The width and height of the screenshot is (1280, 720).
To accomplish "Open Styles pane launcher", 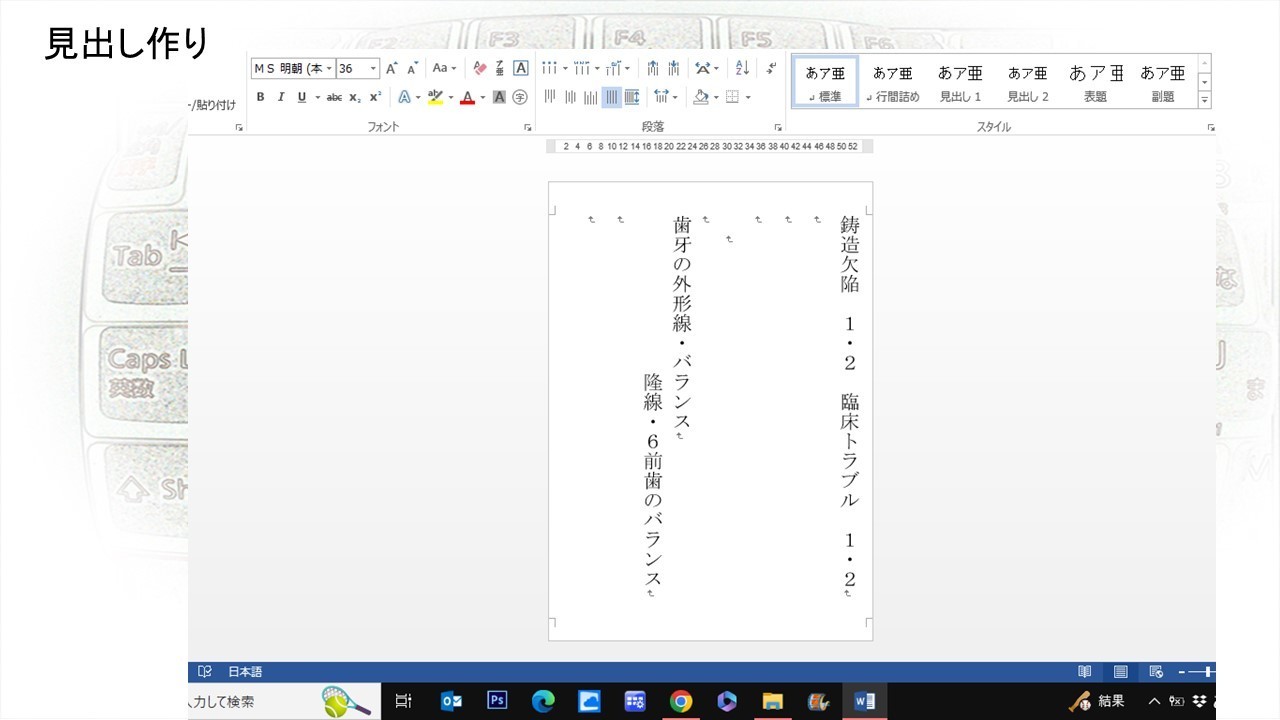I will click(x=1210, y=128).
